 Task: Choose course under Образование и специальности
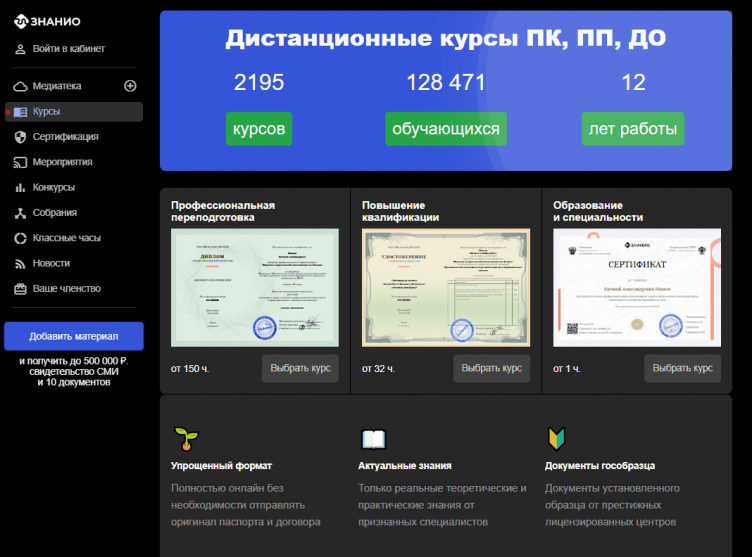(x=682, y=368)
